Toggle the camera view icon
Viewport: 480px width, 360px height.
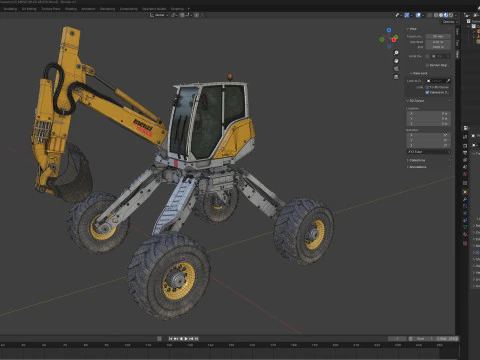pyautogui.click(x=396, y=69)
